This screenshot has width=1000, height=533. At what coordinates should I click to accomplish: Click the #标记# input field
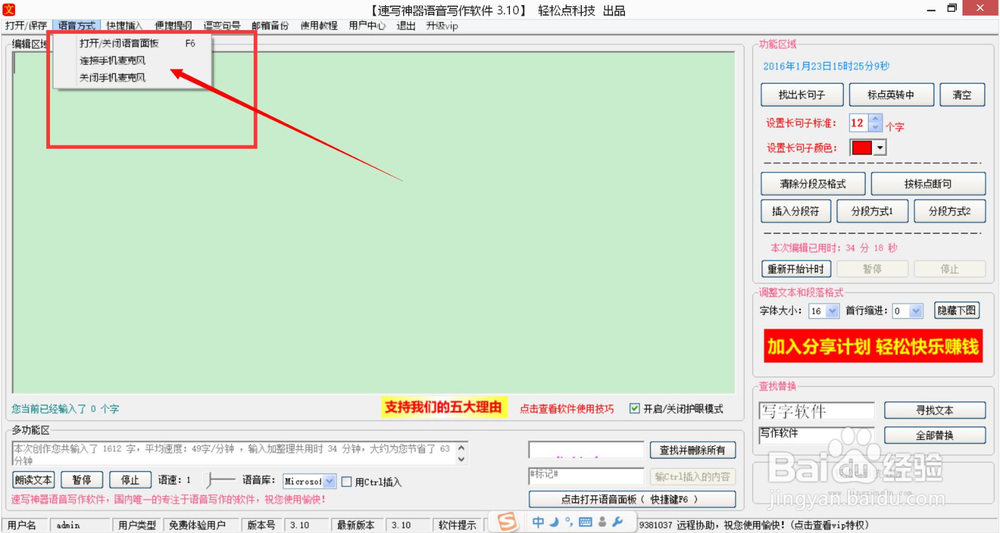pyautogui.click(x=586, y=476)
